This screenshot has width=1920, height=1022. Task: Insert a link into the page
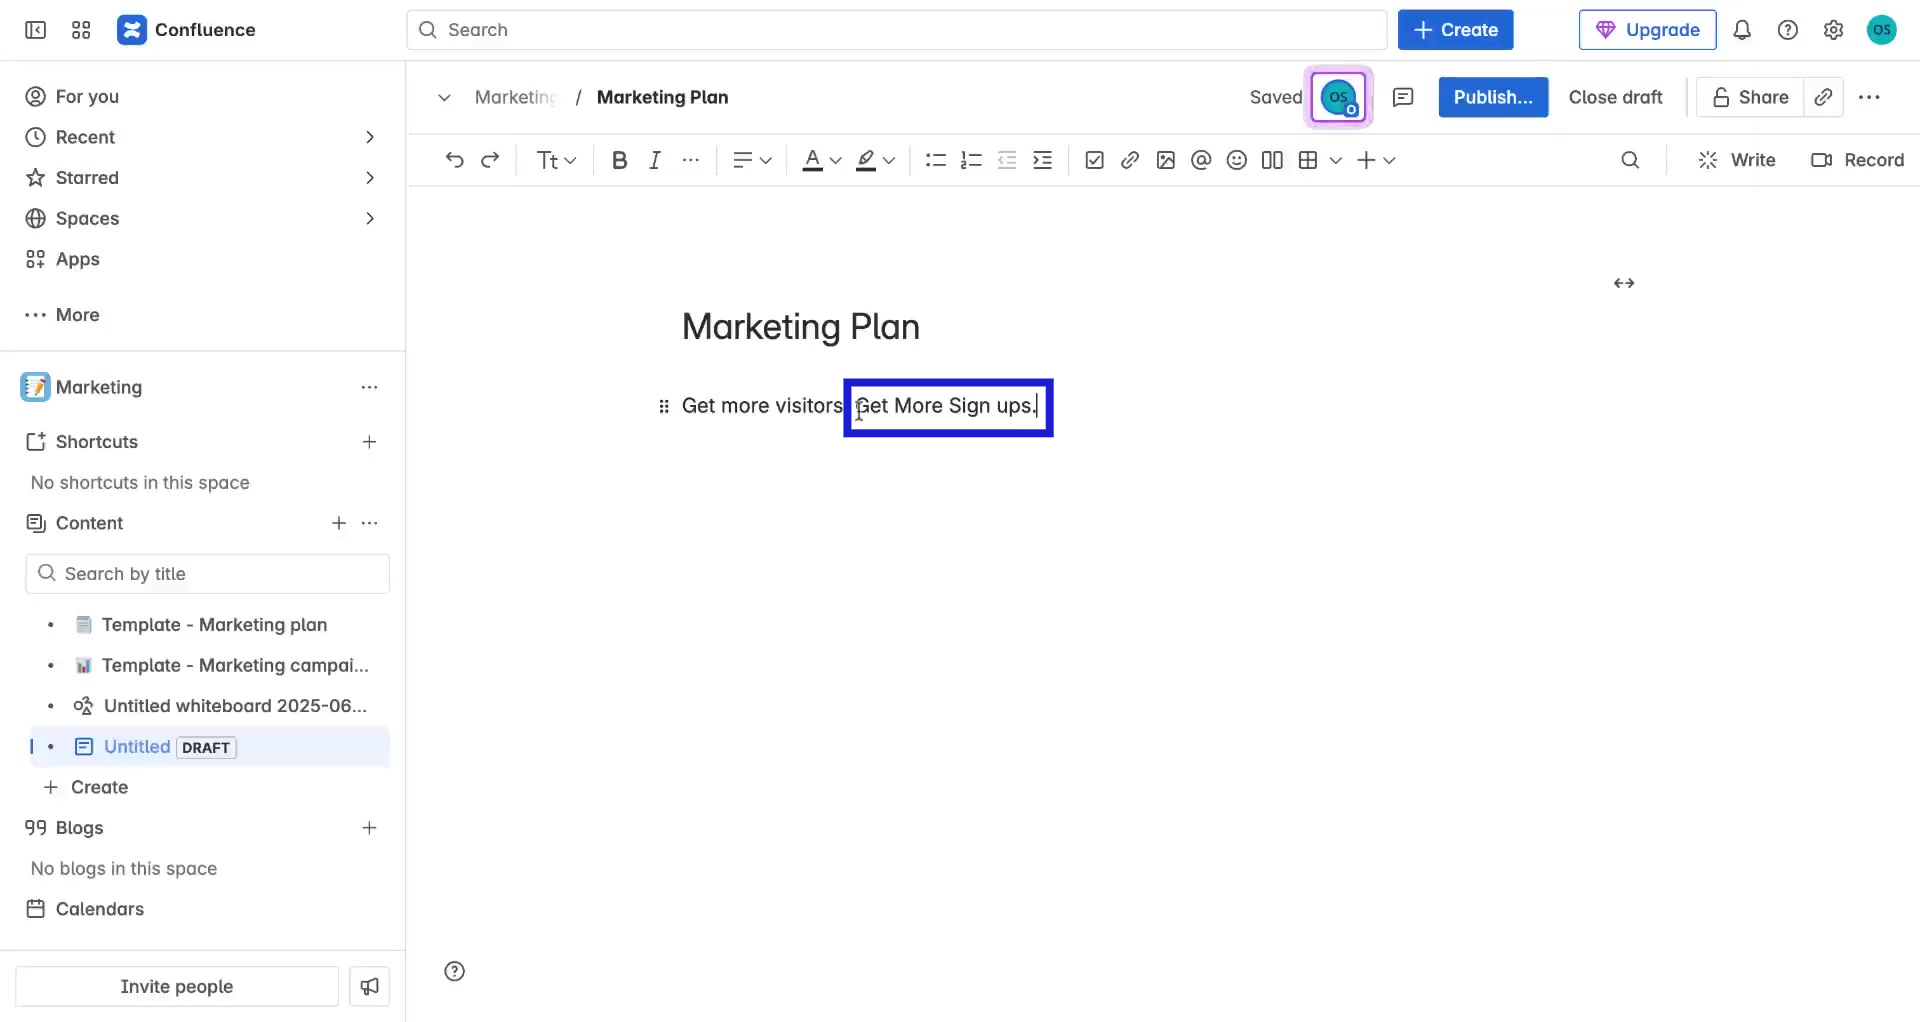tap(1130, 160)
